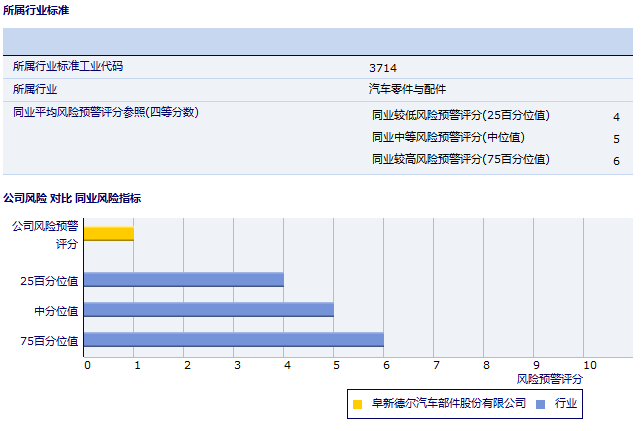Viewport: 642px width, 431px height.
Task: Click the 中分位值 blue bar
Action: 208,310
